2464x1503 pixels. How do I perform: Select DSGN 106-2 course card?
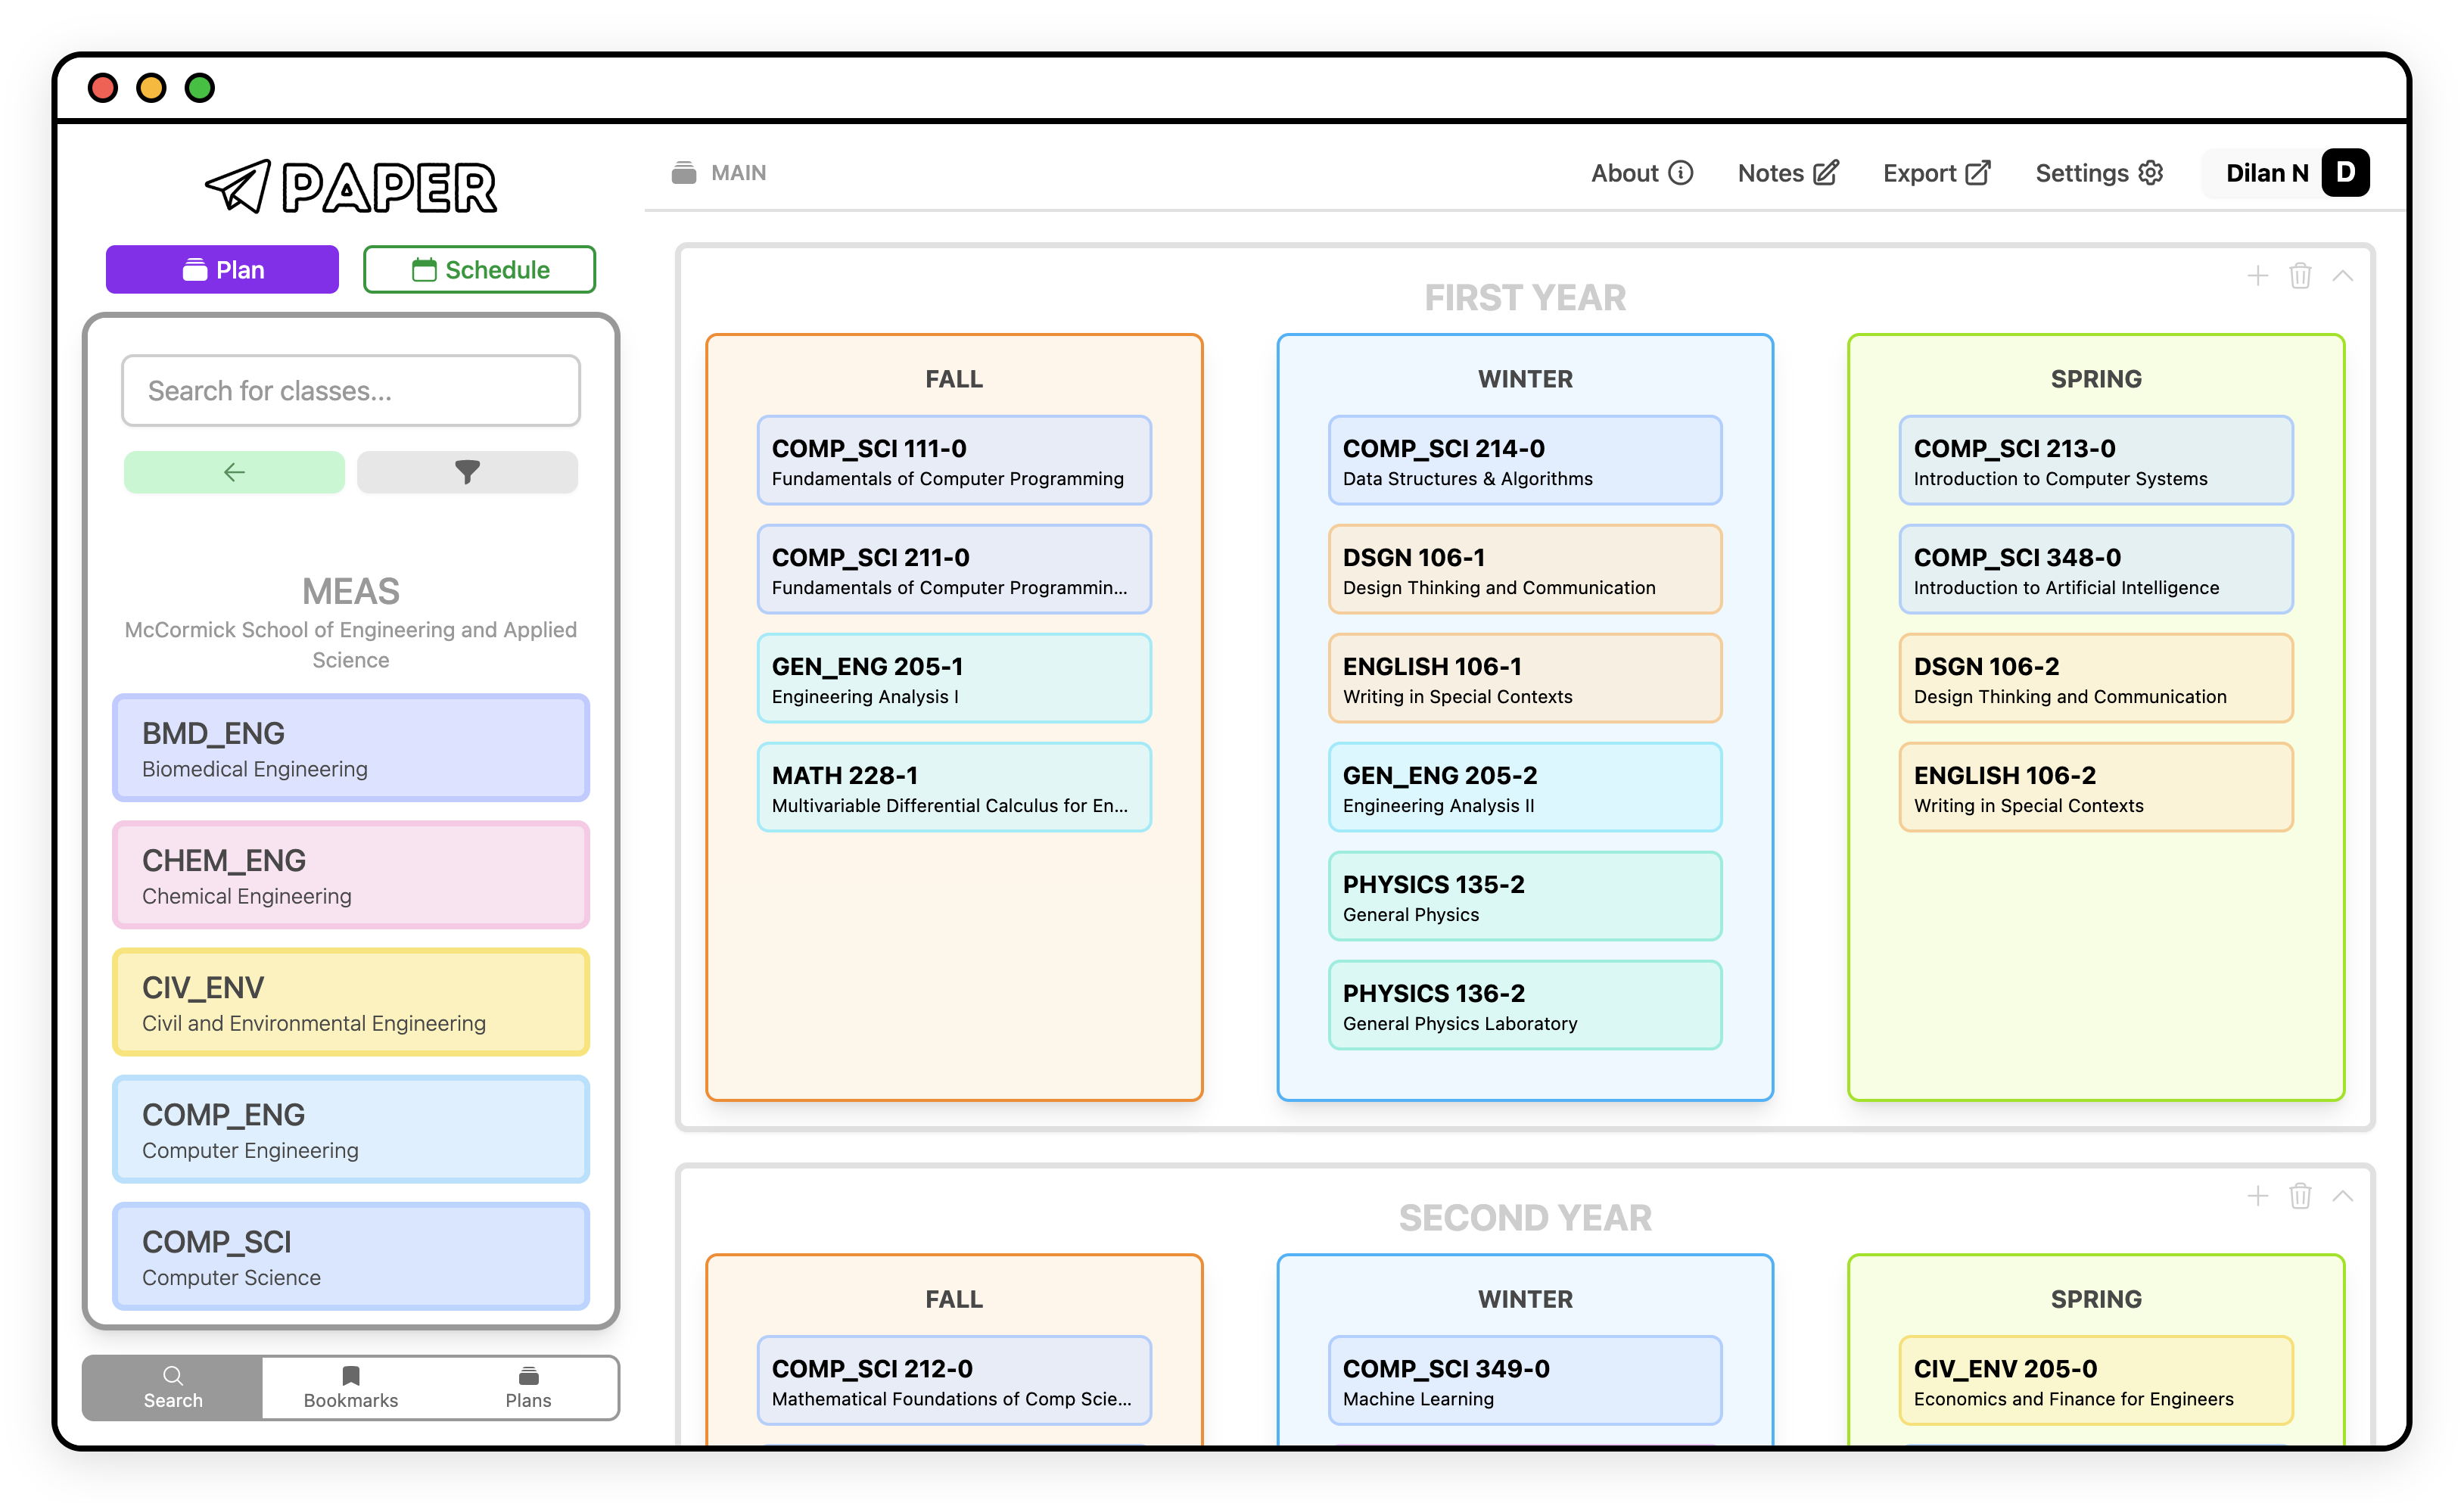[2096, 679]
